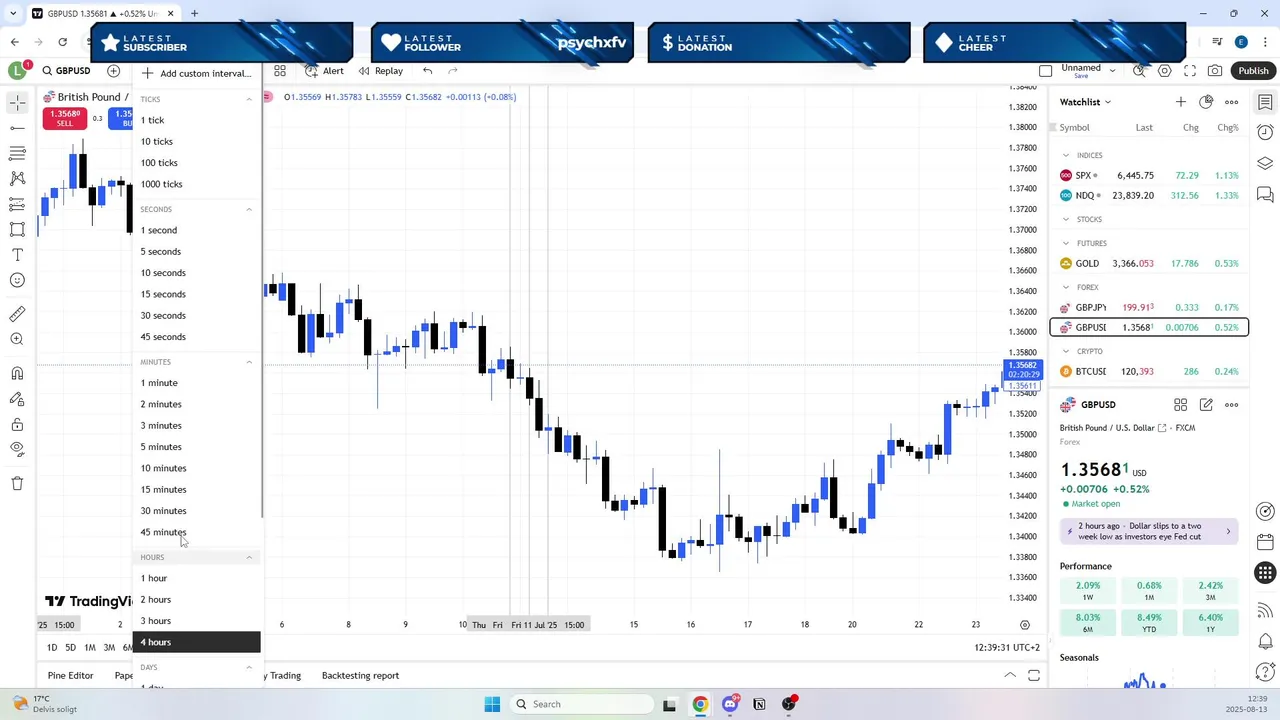This screenshot has height=720, width=1280.
Task: Start bar Replay mode
Action: 381,71
